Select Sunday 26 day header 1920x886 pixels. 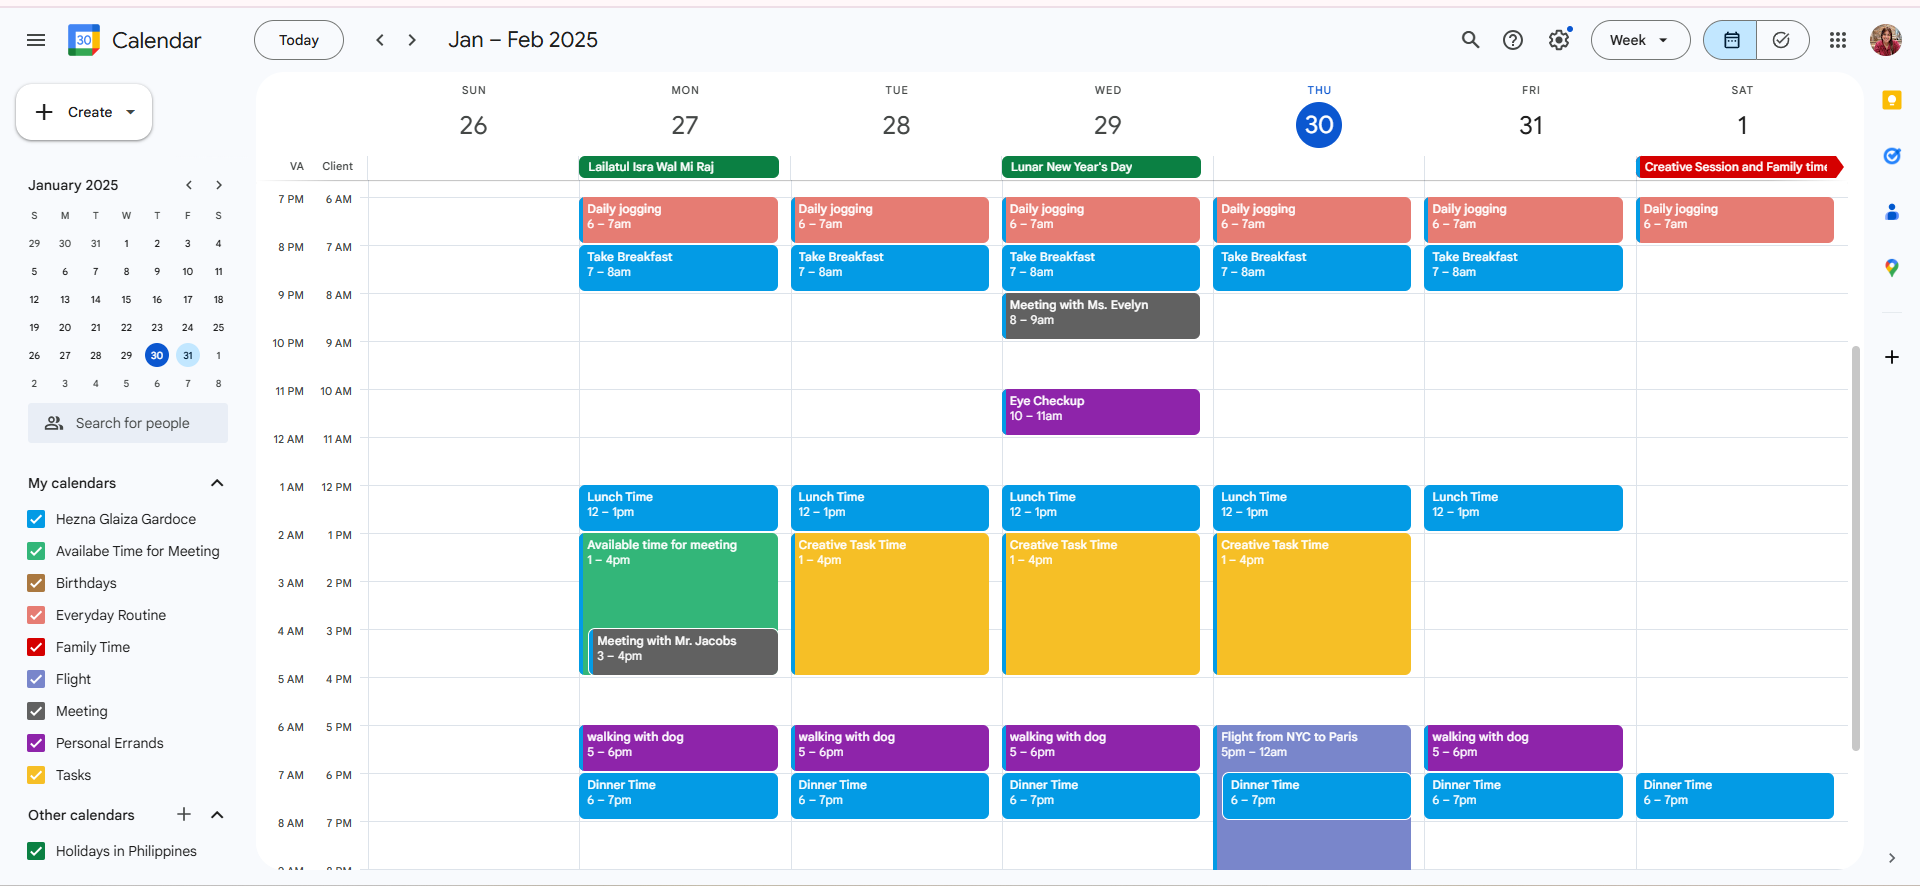click(473, 125)
